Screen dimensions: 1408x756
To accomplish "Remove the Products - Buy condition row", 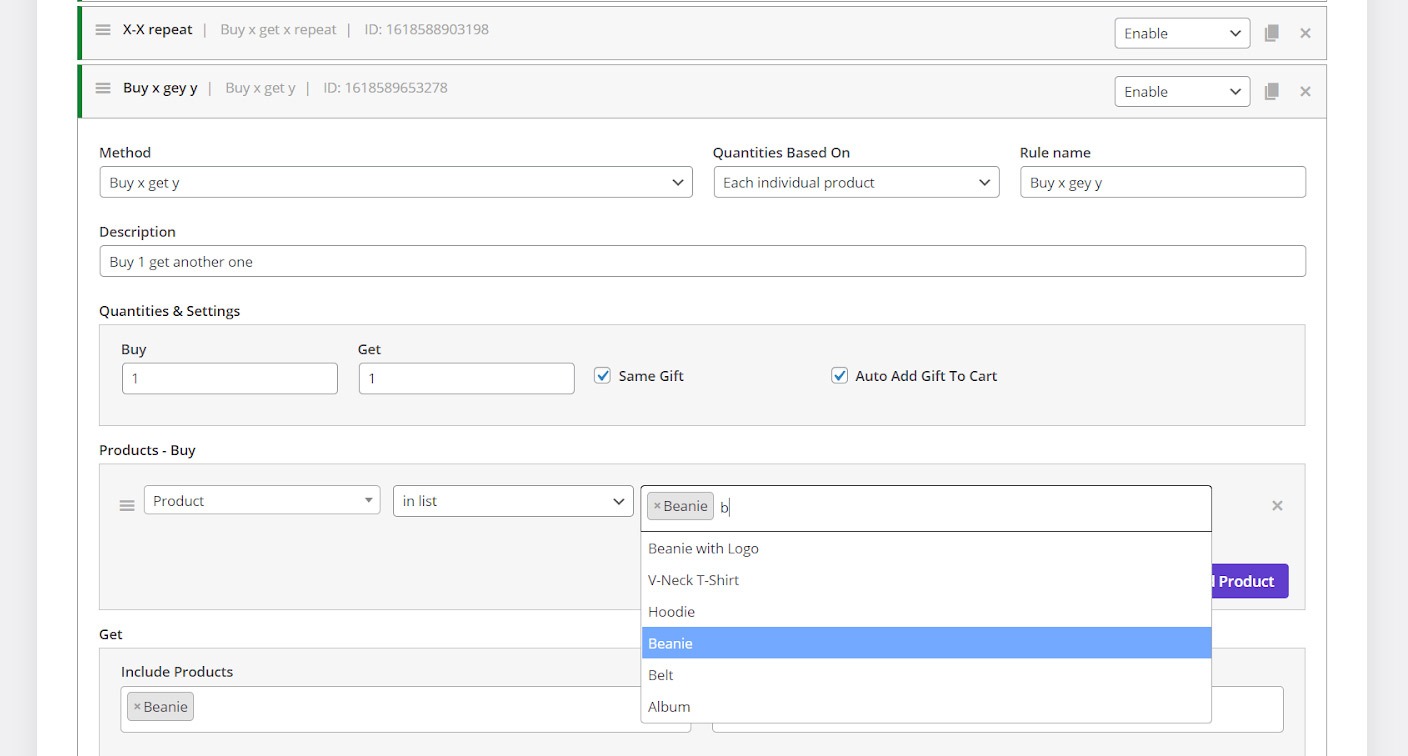I will pos(1277,505).
